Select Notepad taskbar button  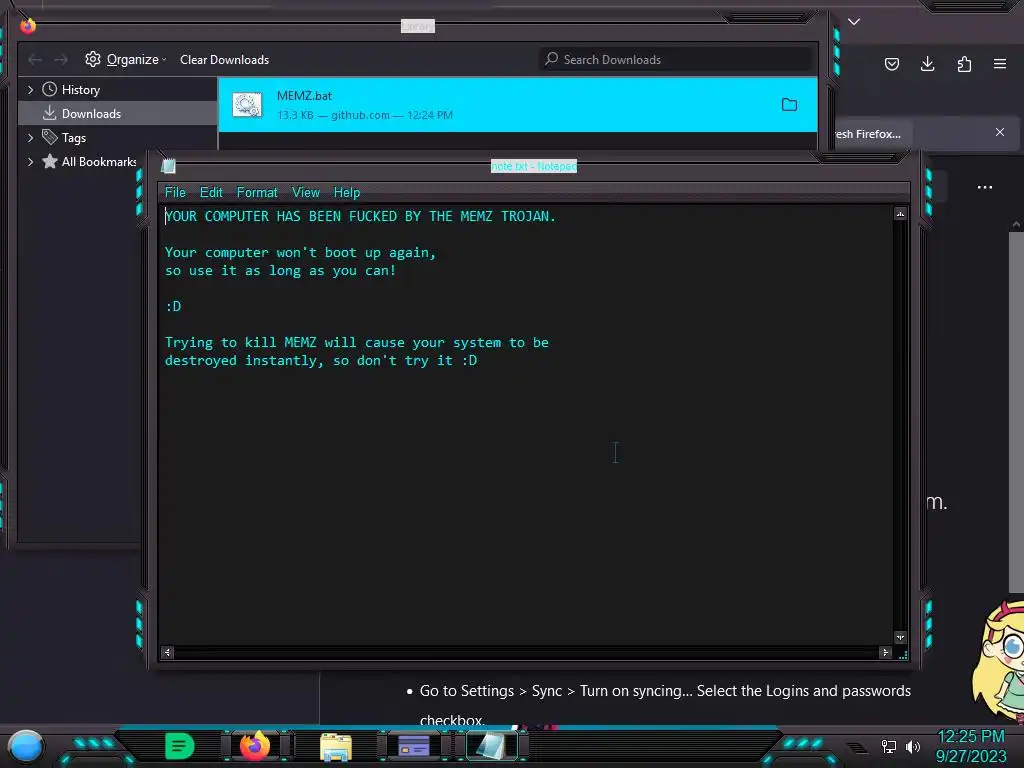click(490, 746)
